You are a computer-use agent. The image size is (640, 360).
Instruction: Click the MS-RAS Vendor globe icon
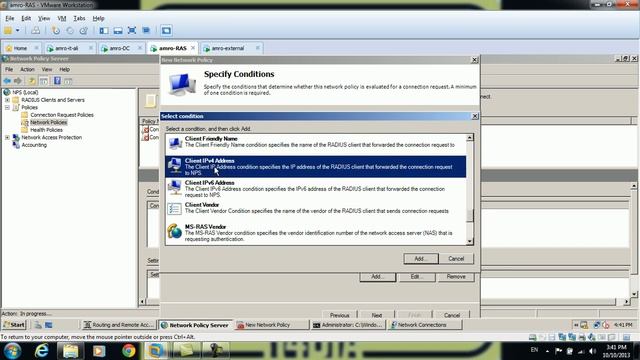pyautogui.click(x=175, y=231)
